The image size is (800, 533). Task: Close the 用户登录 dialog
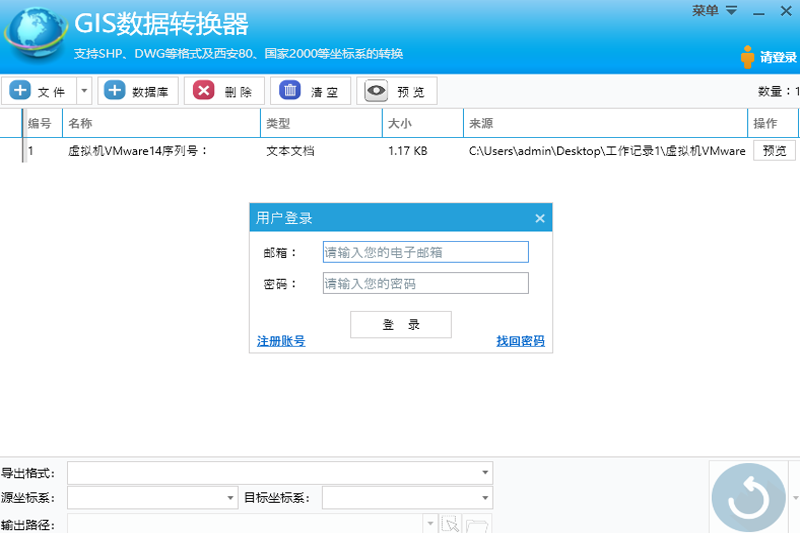coord(540,218)
